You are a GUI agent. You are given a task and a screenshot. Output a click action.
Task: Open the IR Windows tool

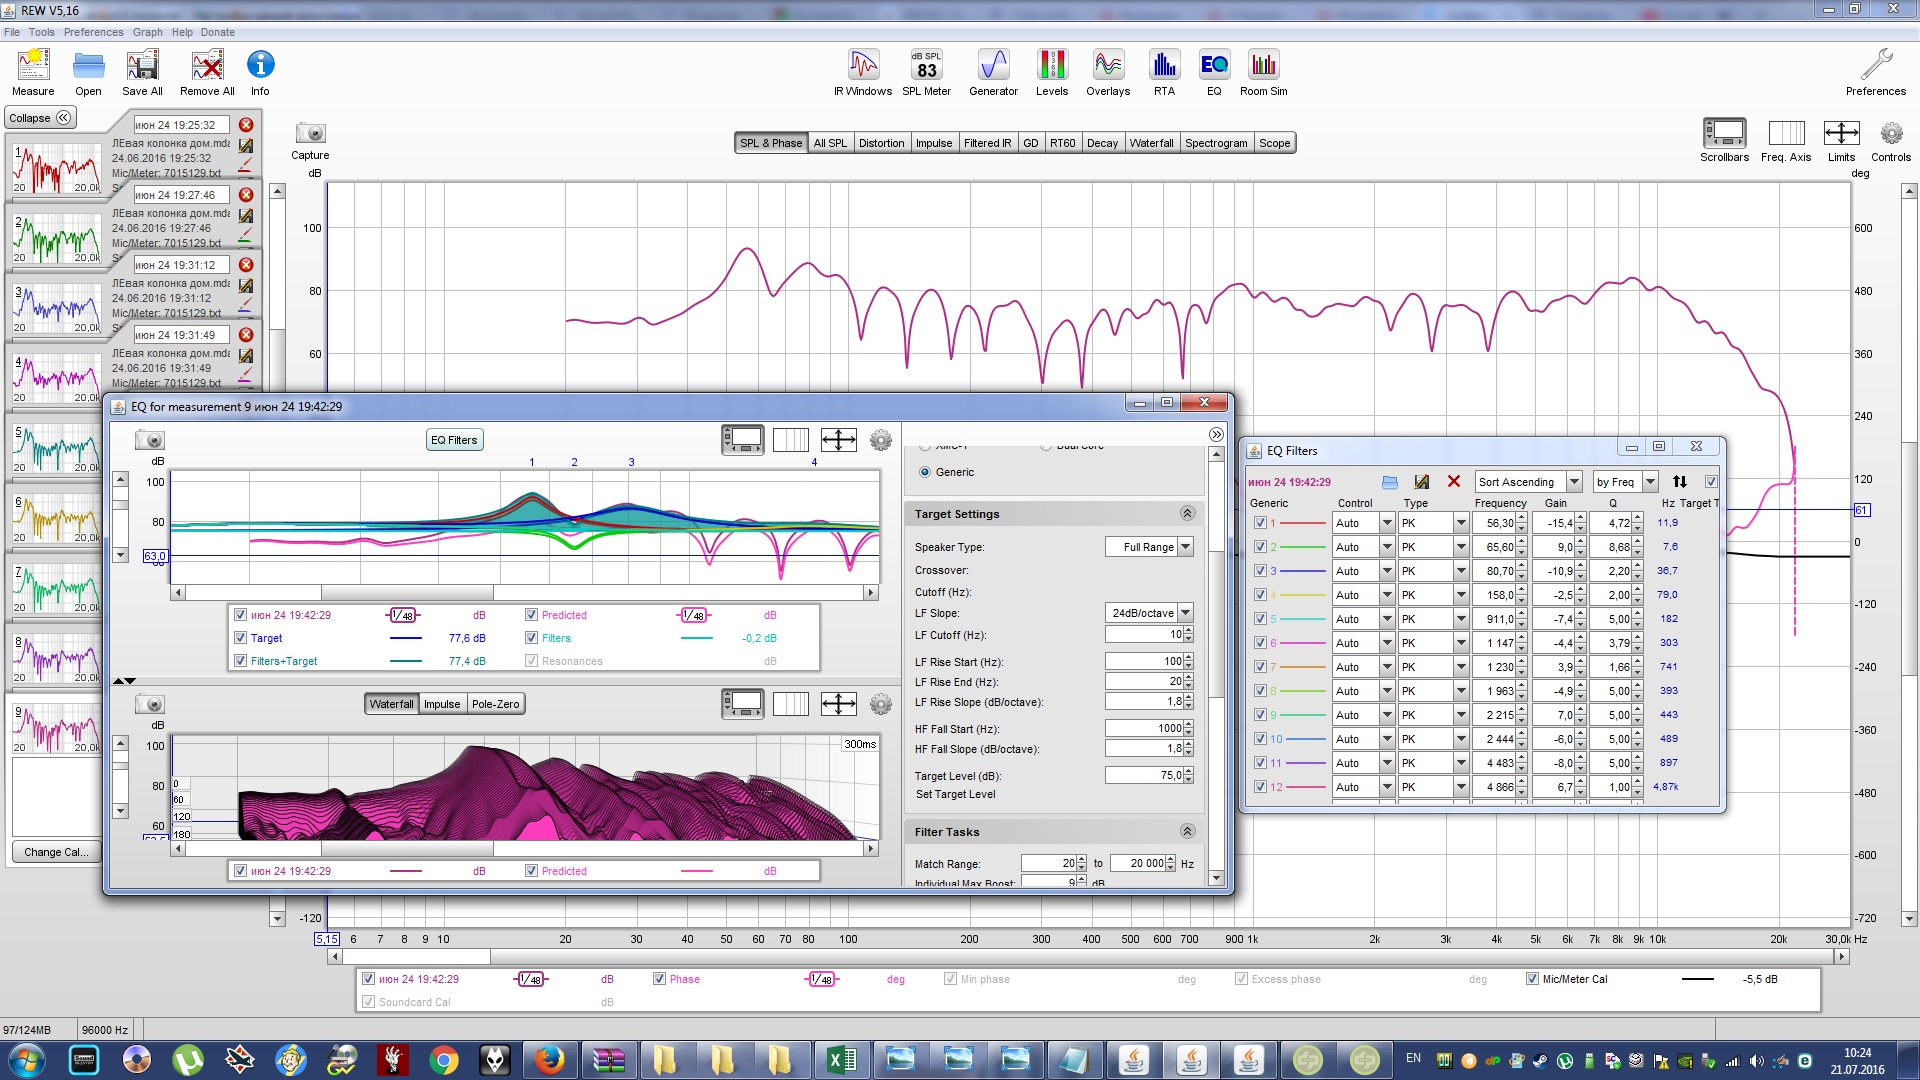pyautogui.click(x=862, y=66)
